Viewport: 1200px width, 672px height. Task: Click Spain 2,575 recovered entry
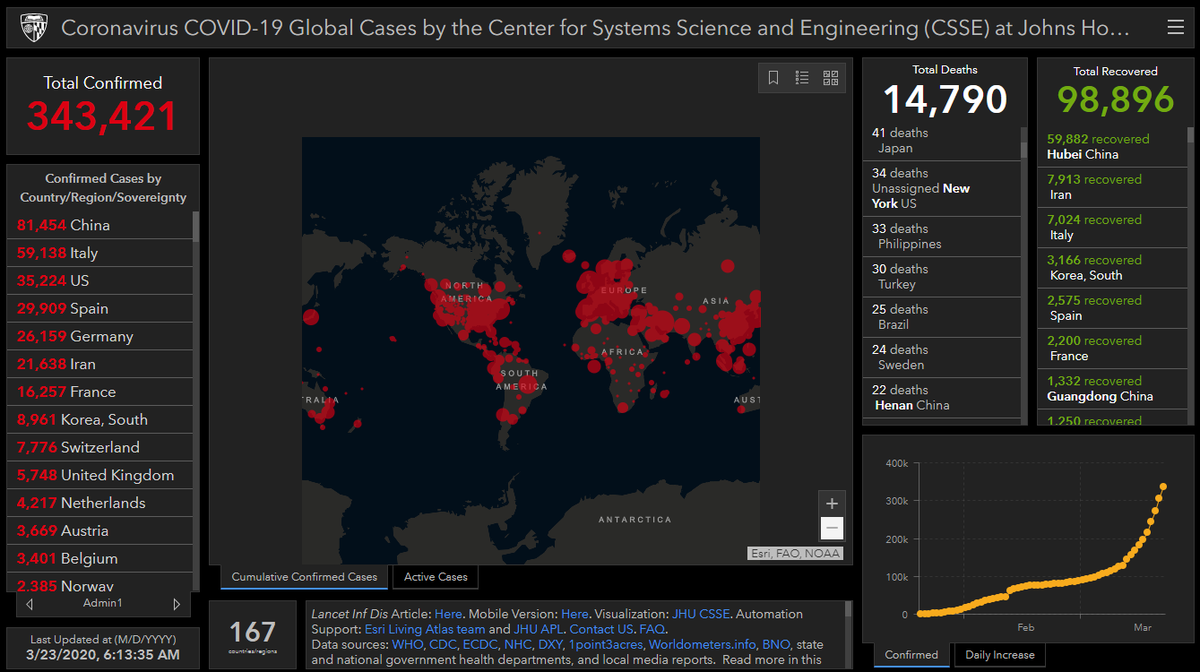click(1111, 308)
